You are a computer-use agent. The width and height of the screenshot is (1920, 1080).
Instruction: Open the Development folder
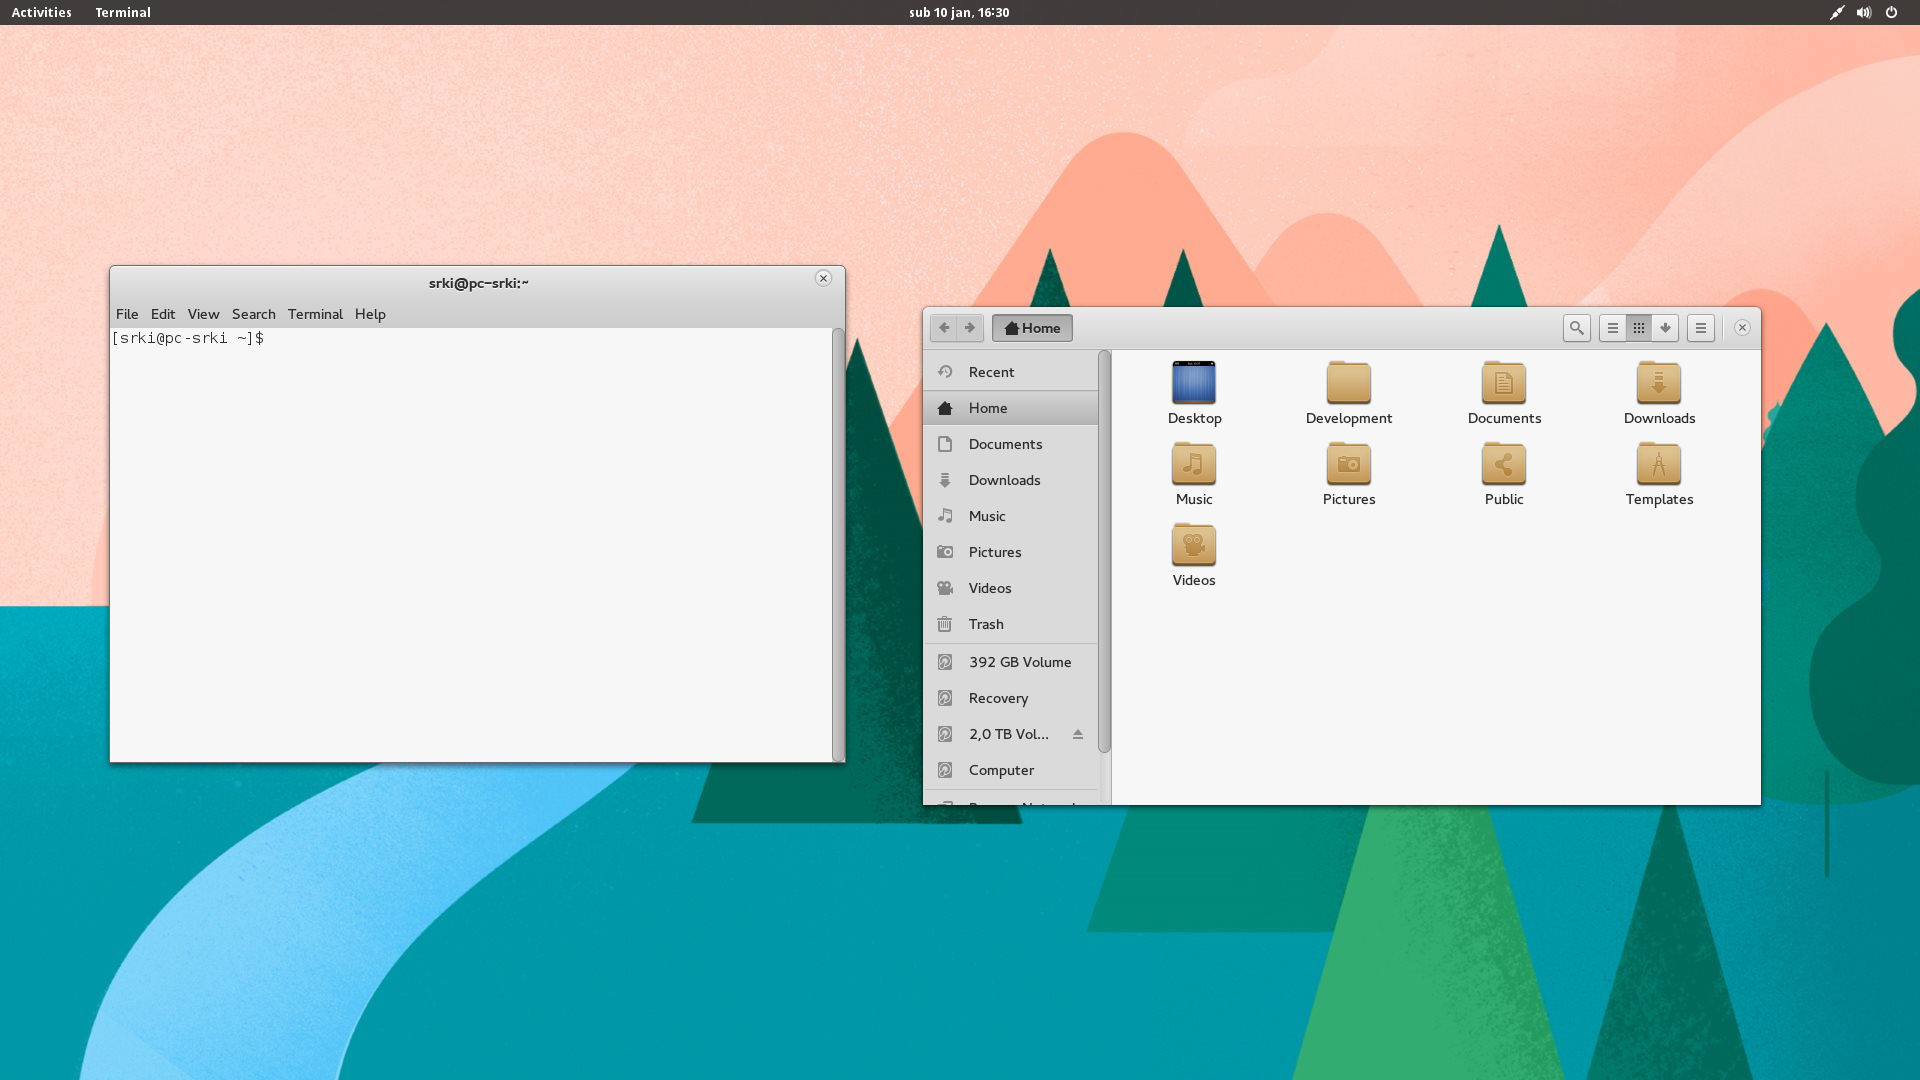point(1348,384)
